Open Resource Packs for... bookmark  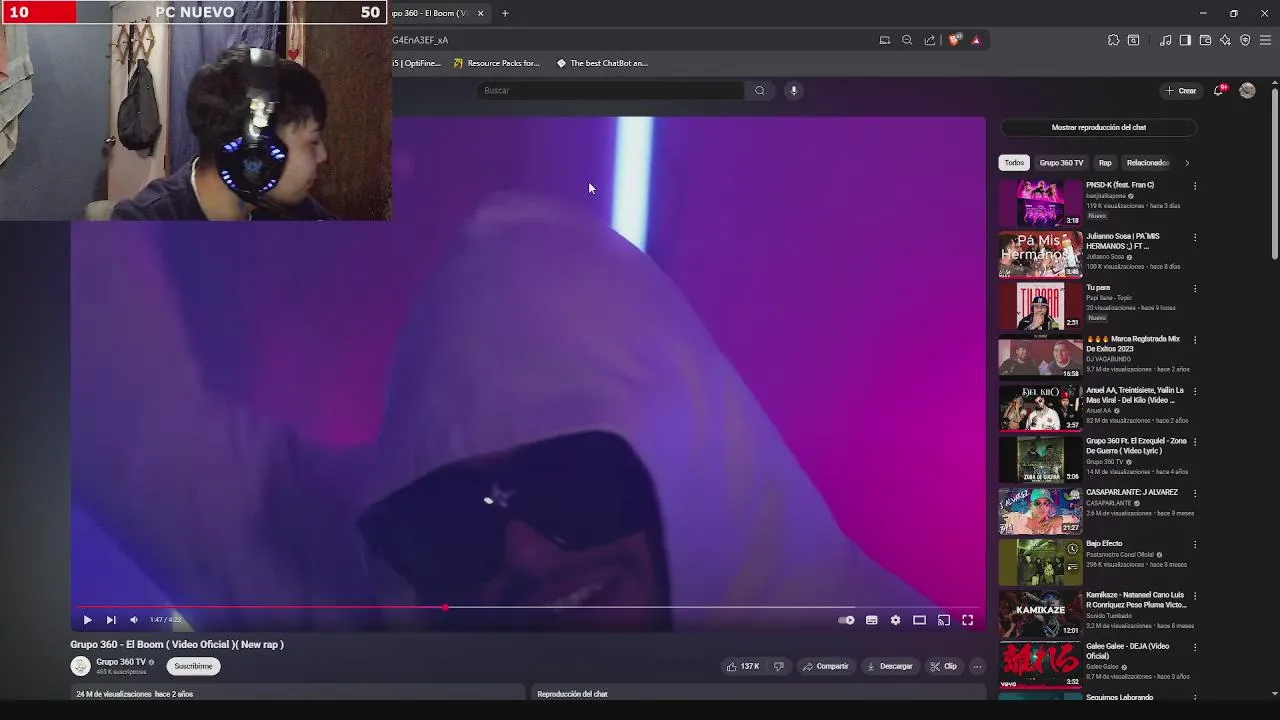coord(496,63)
